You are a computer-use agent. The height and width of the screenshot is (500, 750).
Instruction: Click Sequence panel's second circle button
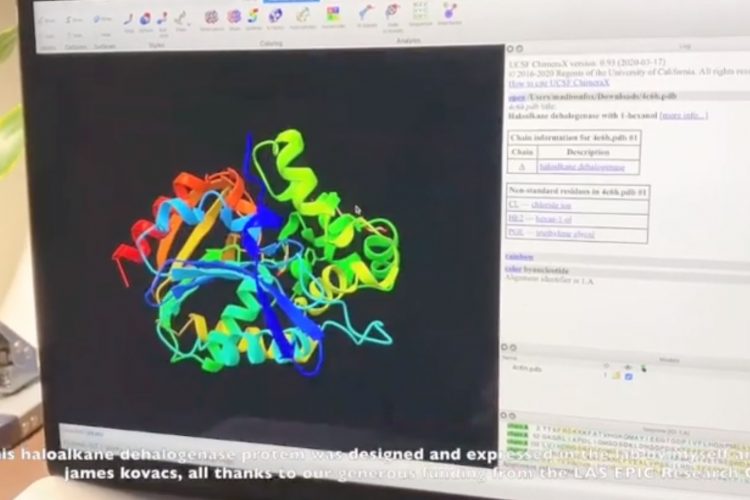[x=512, y=415]
